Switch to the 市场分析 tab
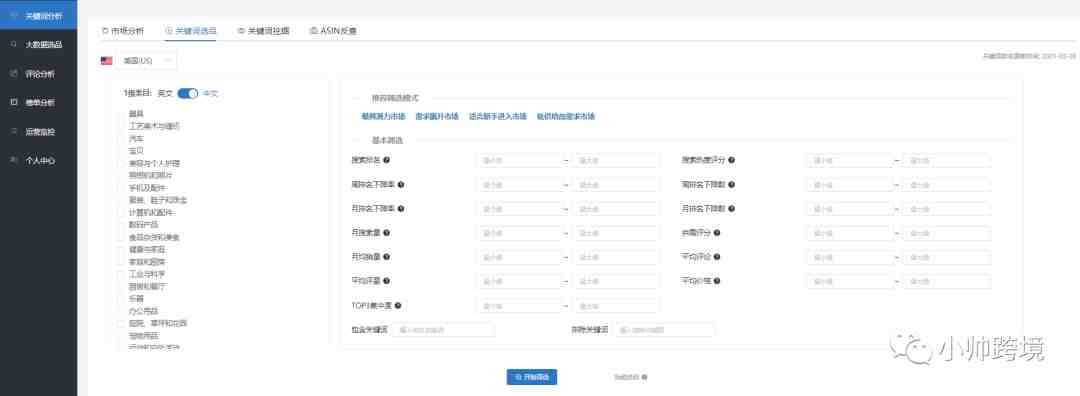 [123, 30]
